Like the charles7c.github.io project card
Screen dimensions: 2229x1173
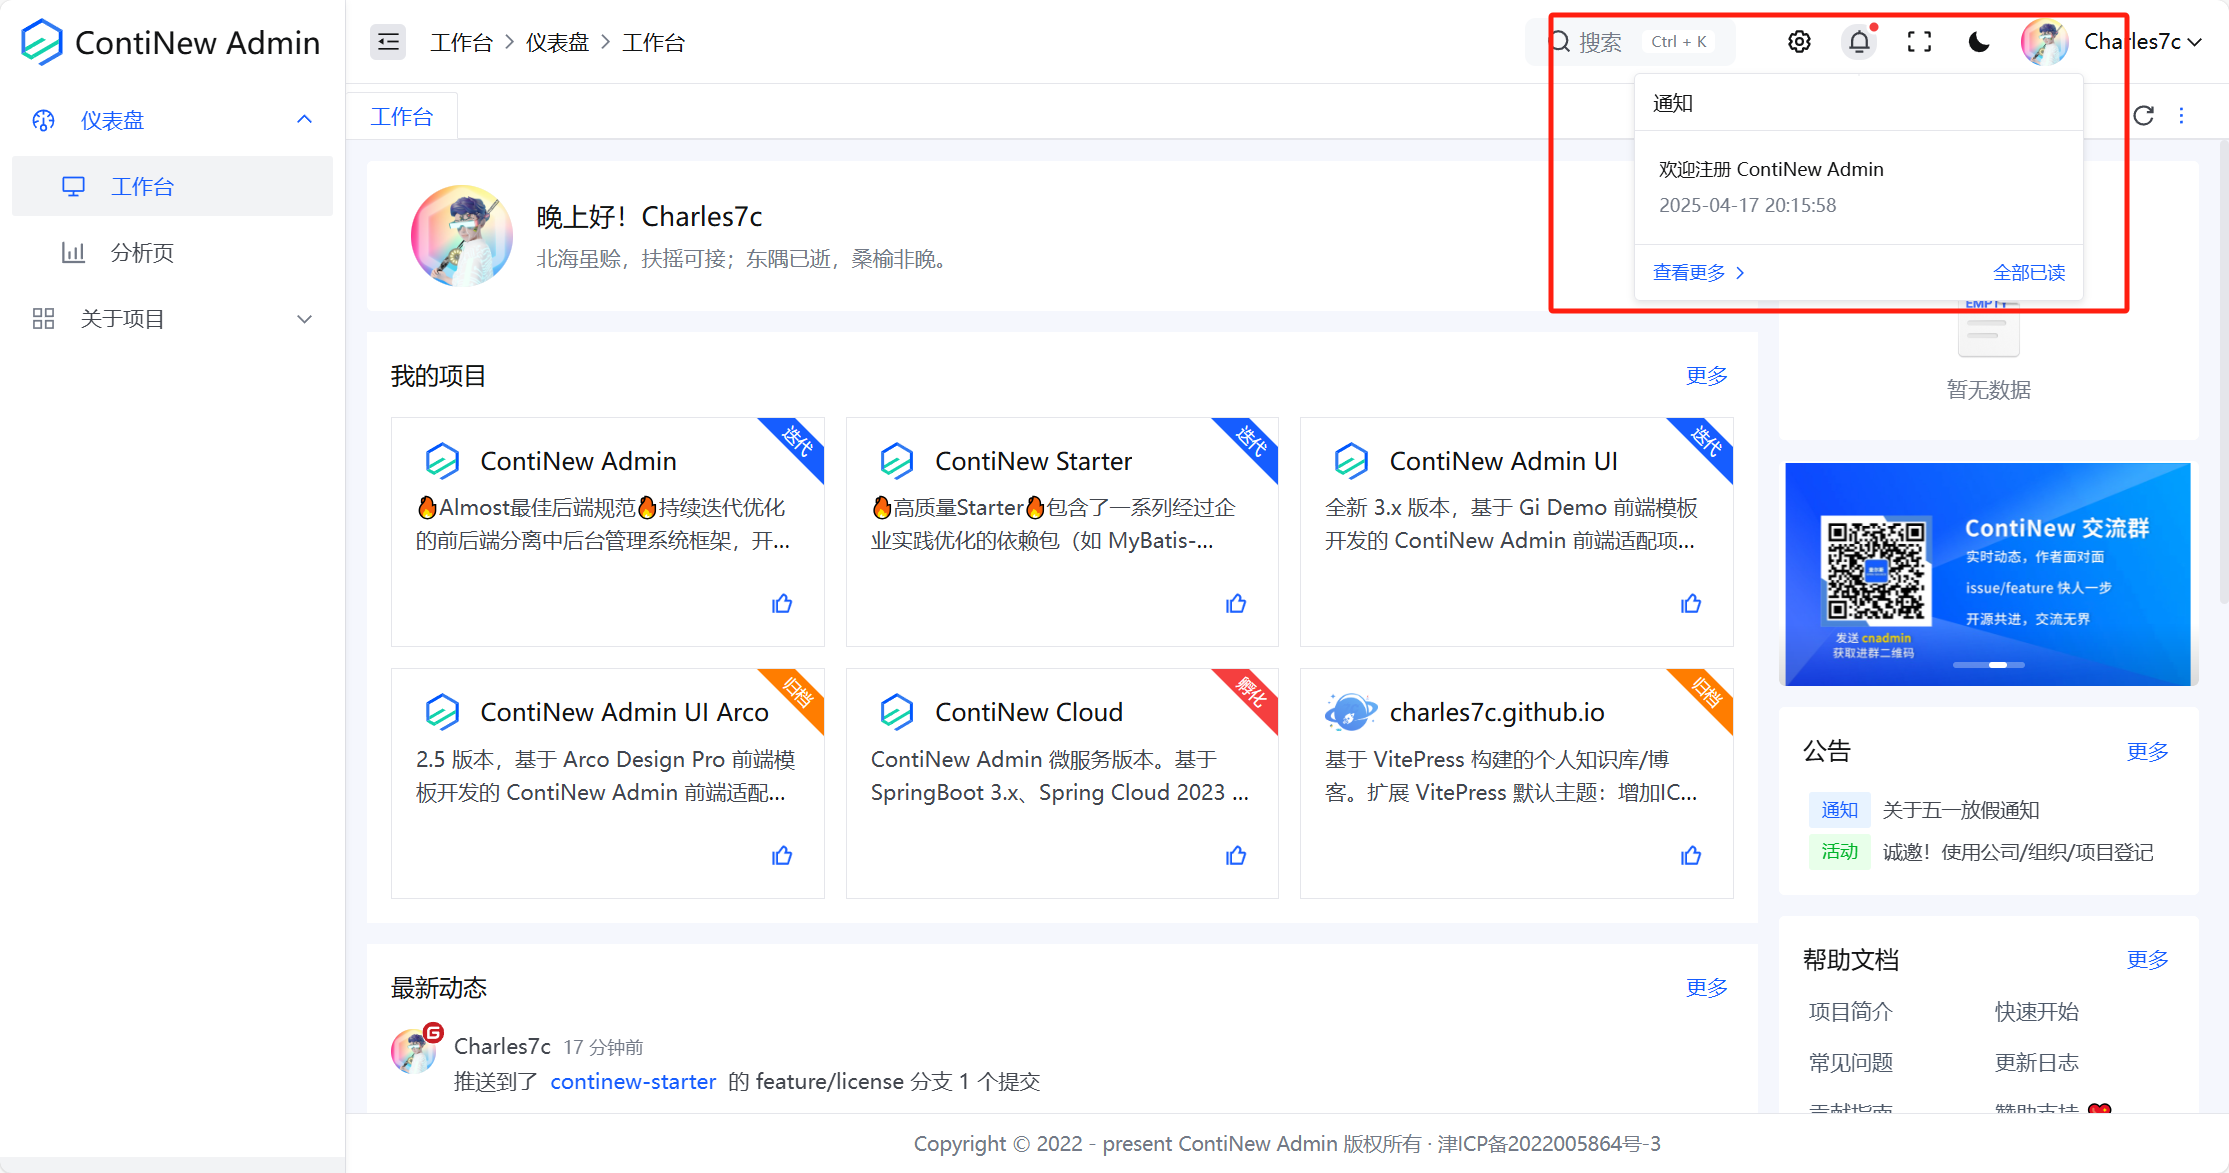coord(1691,855)
